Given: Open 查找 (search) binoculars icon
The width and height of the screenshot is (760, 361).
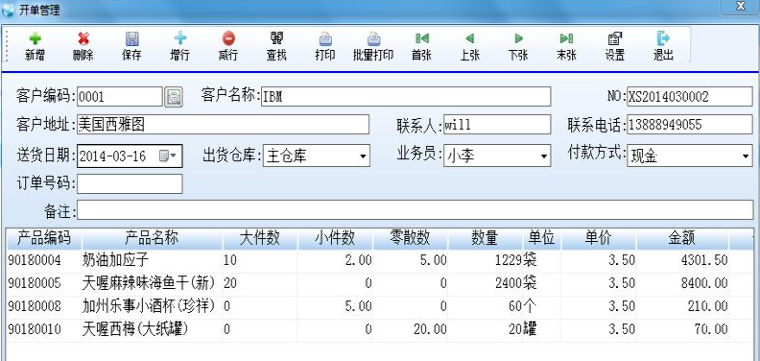Looking at the screenshot, I should point(277,39).
